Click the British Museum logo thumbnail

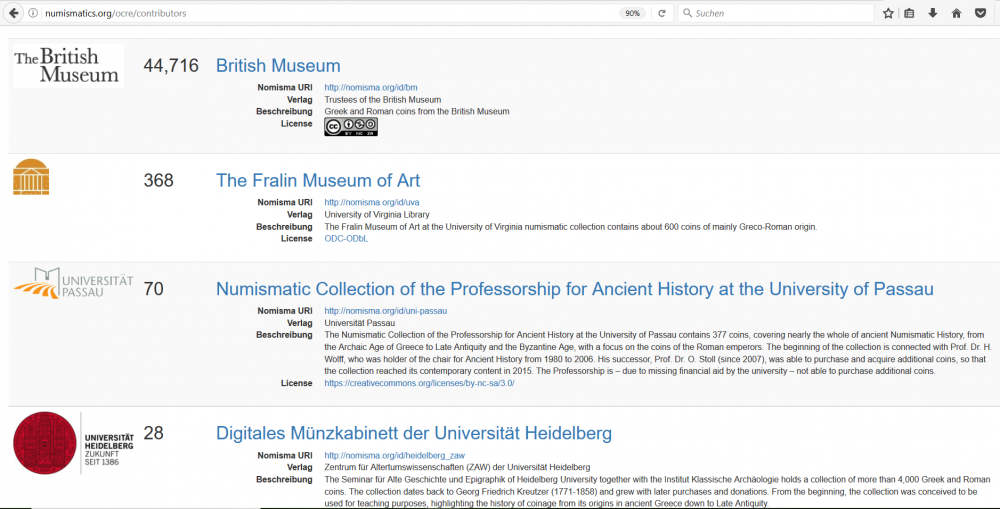(x=67, y=66)
